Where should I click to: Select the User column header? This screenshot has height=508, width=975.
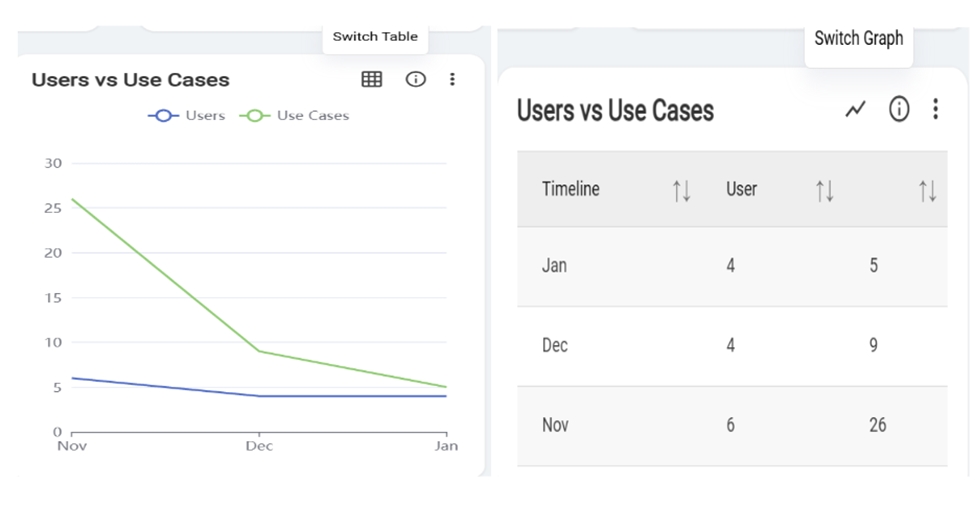pos(741,189)
